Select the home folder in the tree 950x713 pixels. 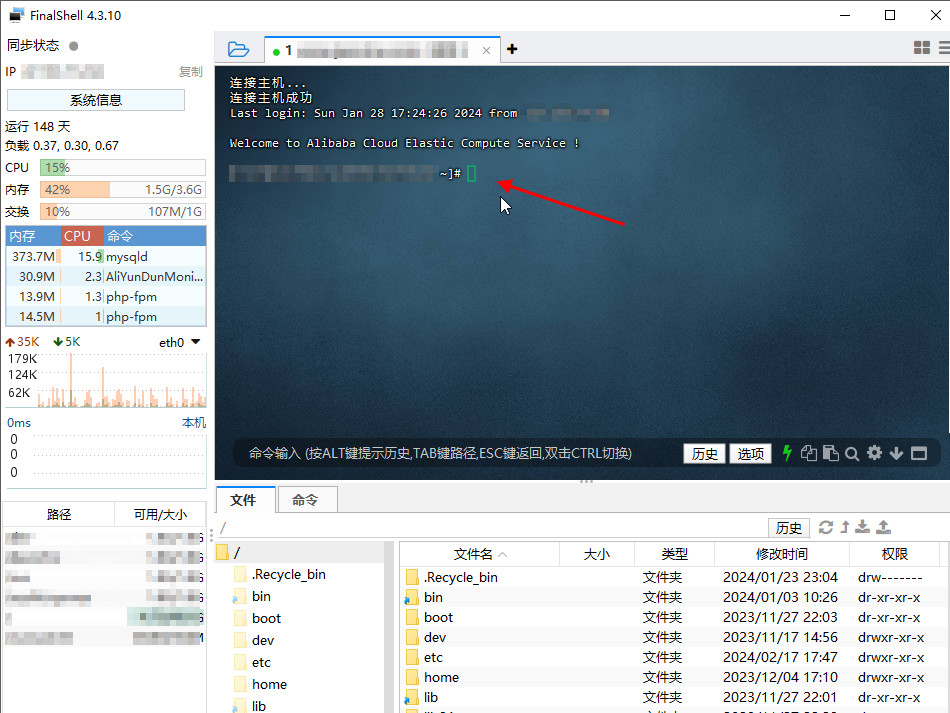coord(269,684)
